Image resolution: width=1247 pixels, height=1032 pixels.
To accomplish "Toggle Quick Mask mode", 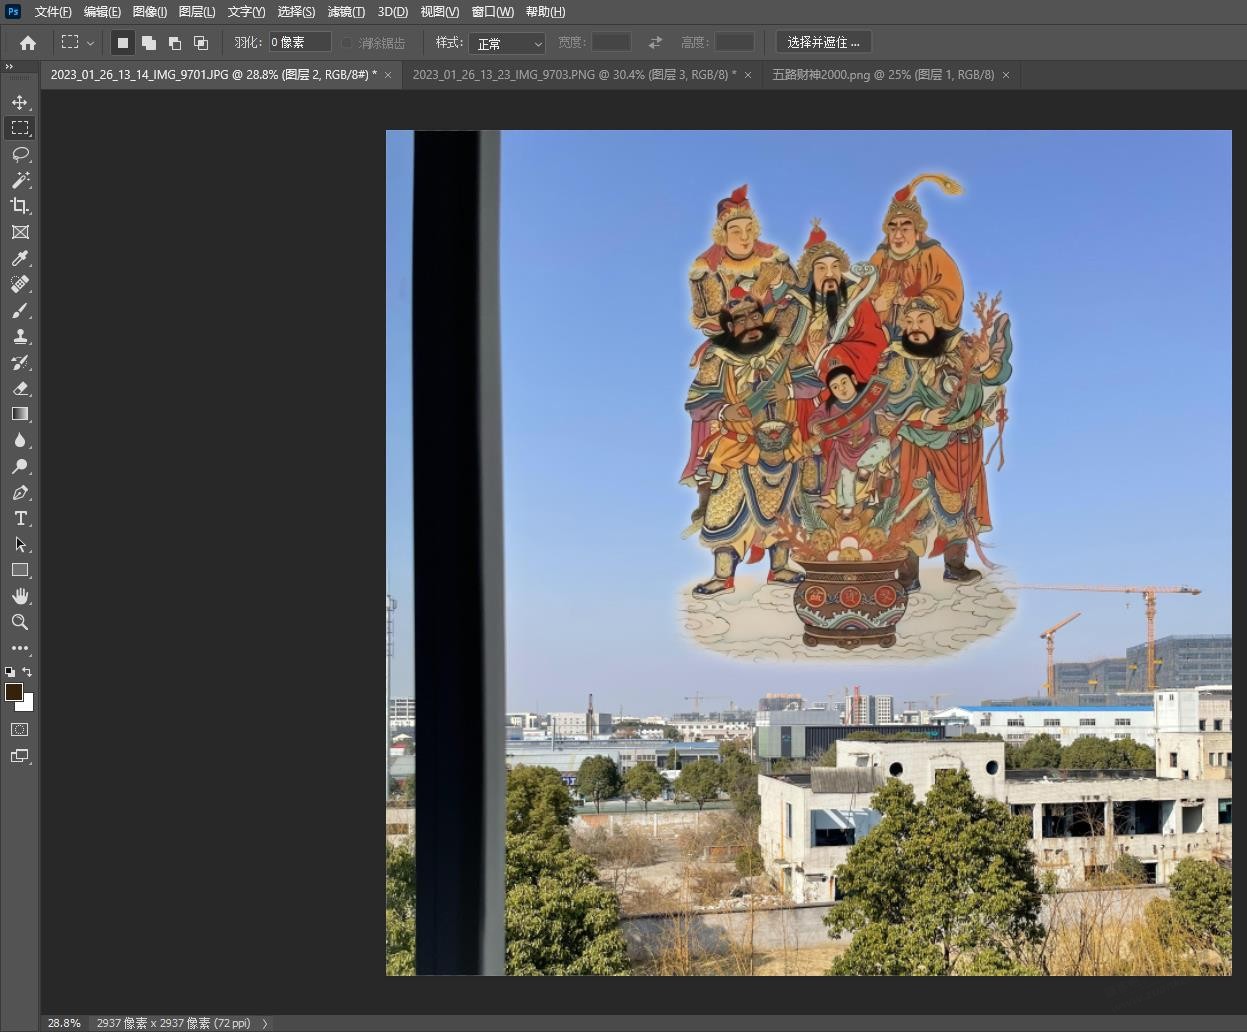I will click(20, 730).
